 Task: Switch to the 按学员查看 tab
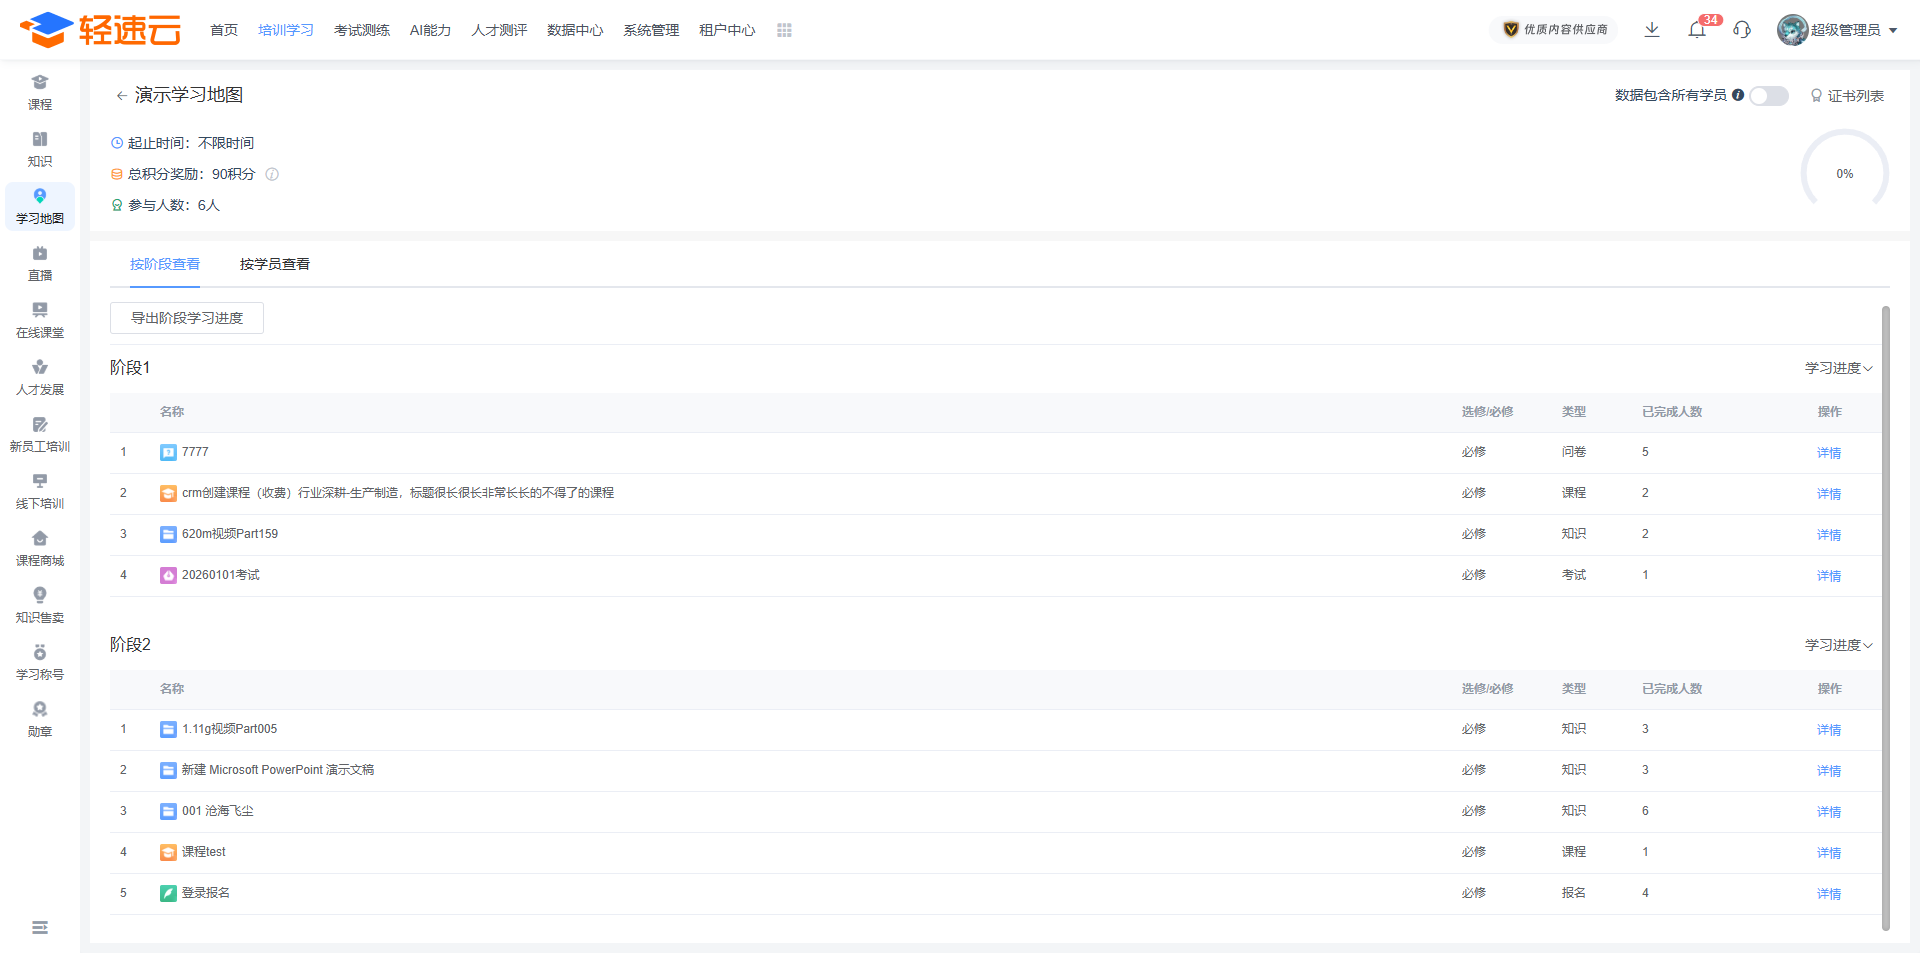275,264
